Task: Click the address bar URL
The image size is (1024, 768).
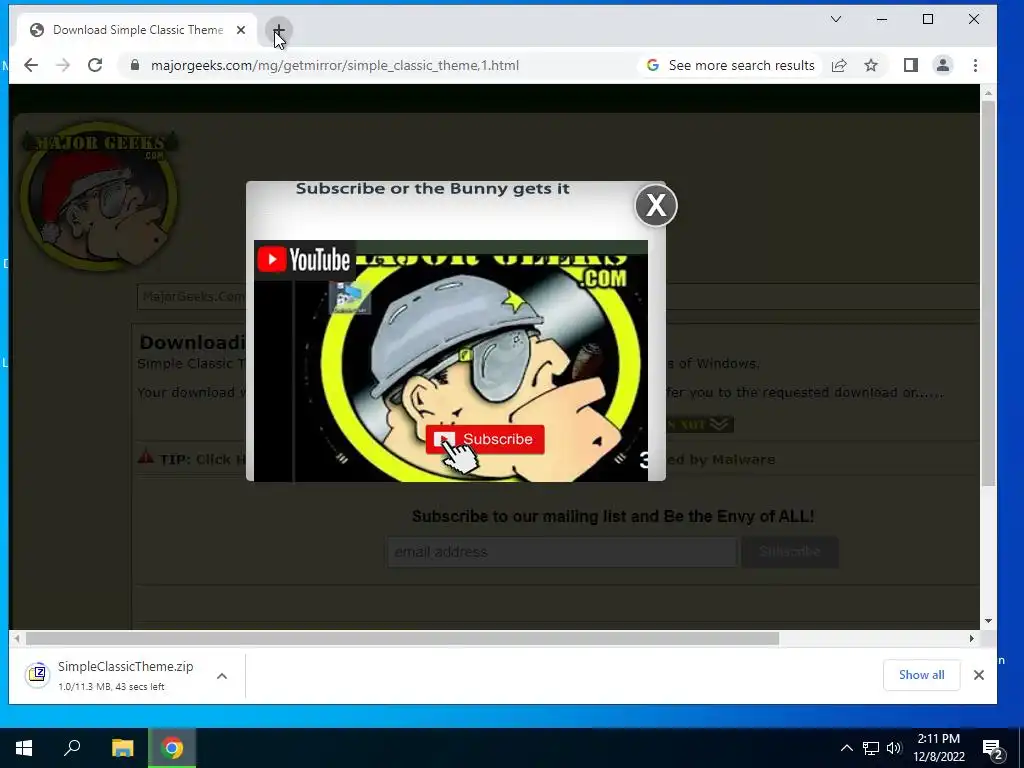Action: [334, 65]
